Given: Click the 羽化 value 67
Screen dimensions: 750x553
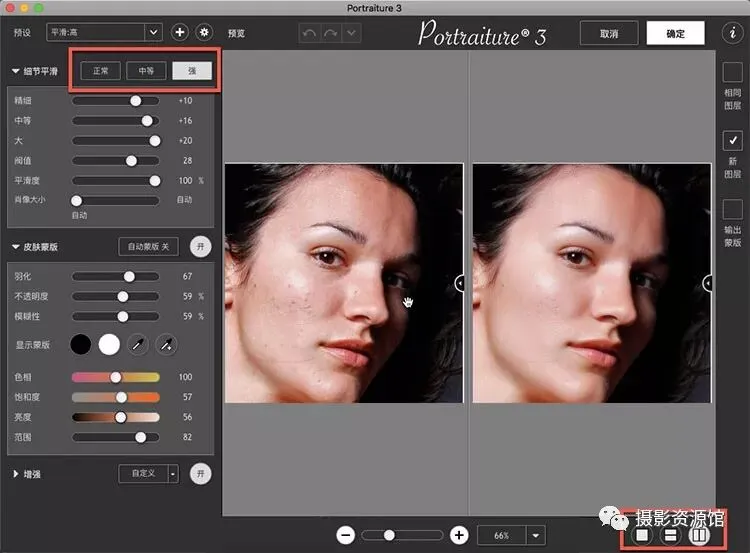Looking at the screenshot, I should (x=188, y=276).
